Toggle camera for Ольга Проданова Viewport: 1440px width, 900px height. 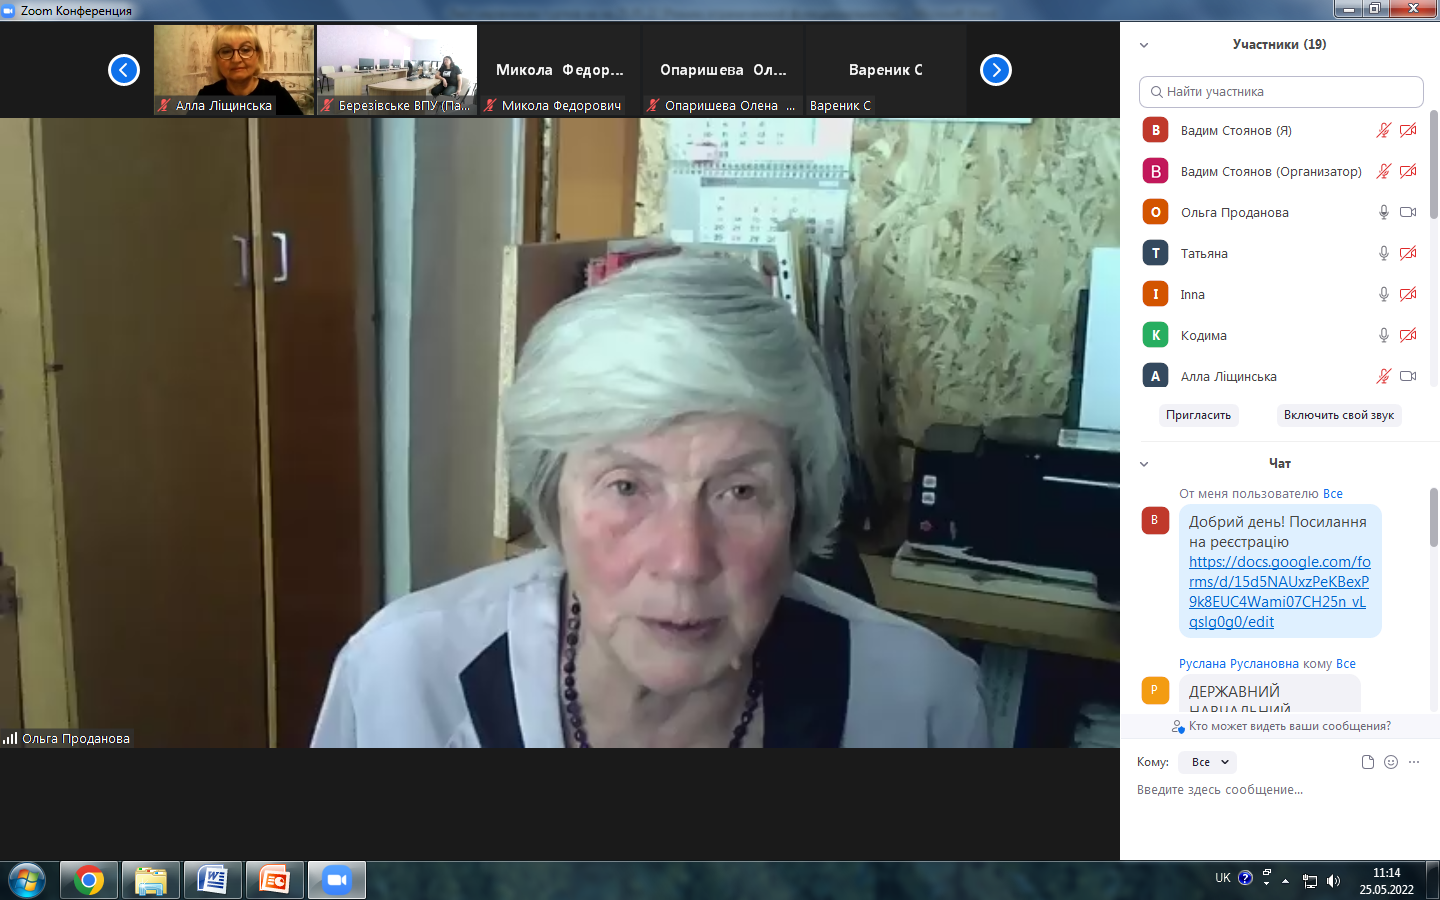click(x=1408, y=212)
